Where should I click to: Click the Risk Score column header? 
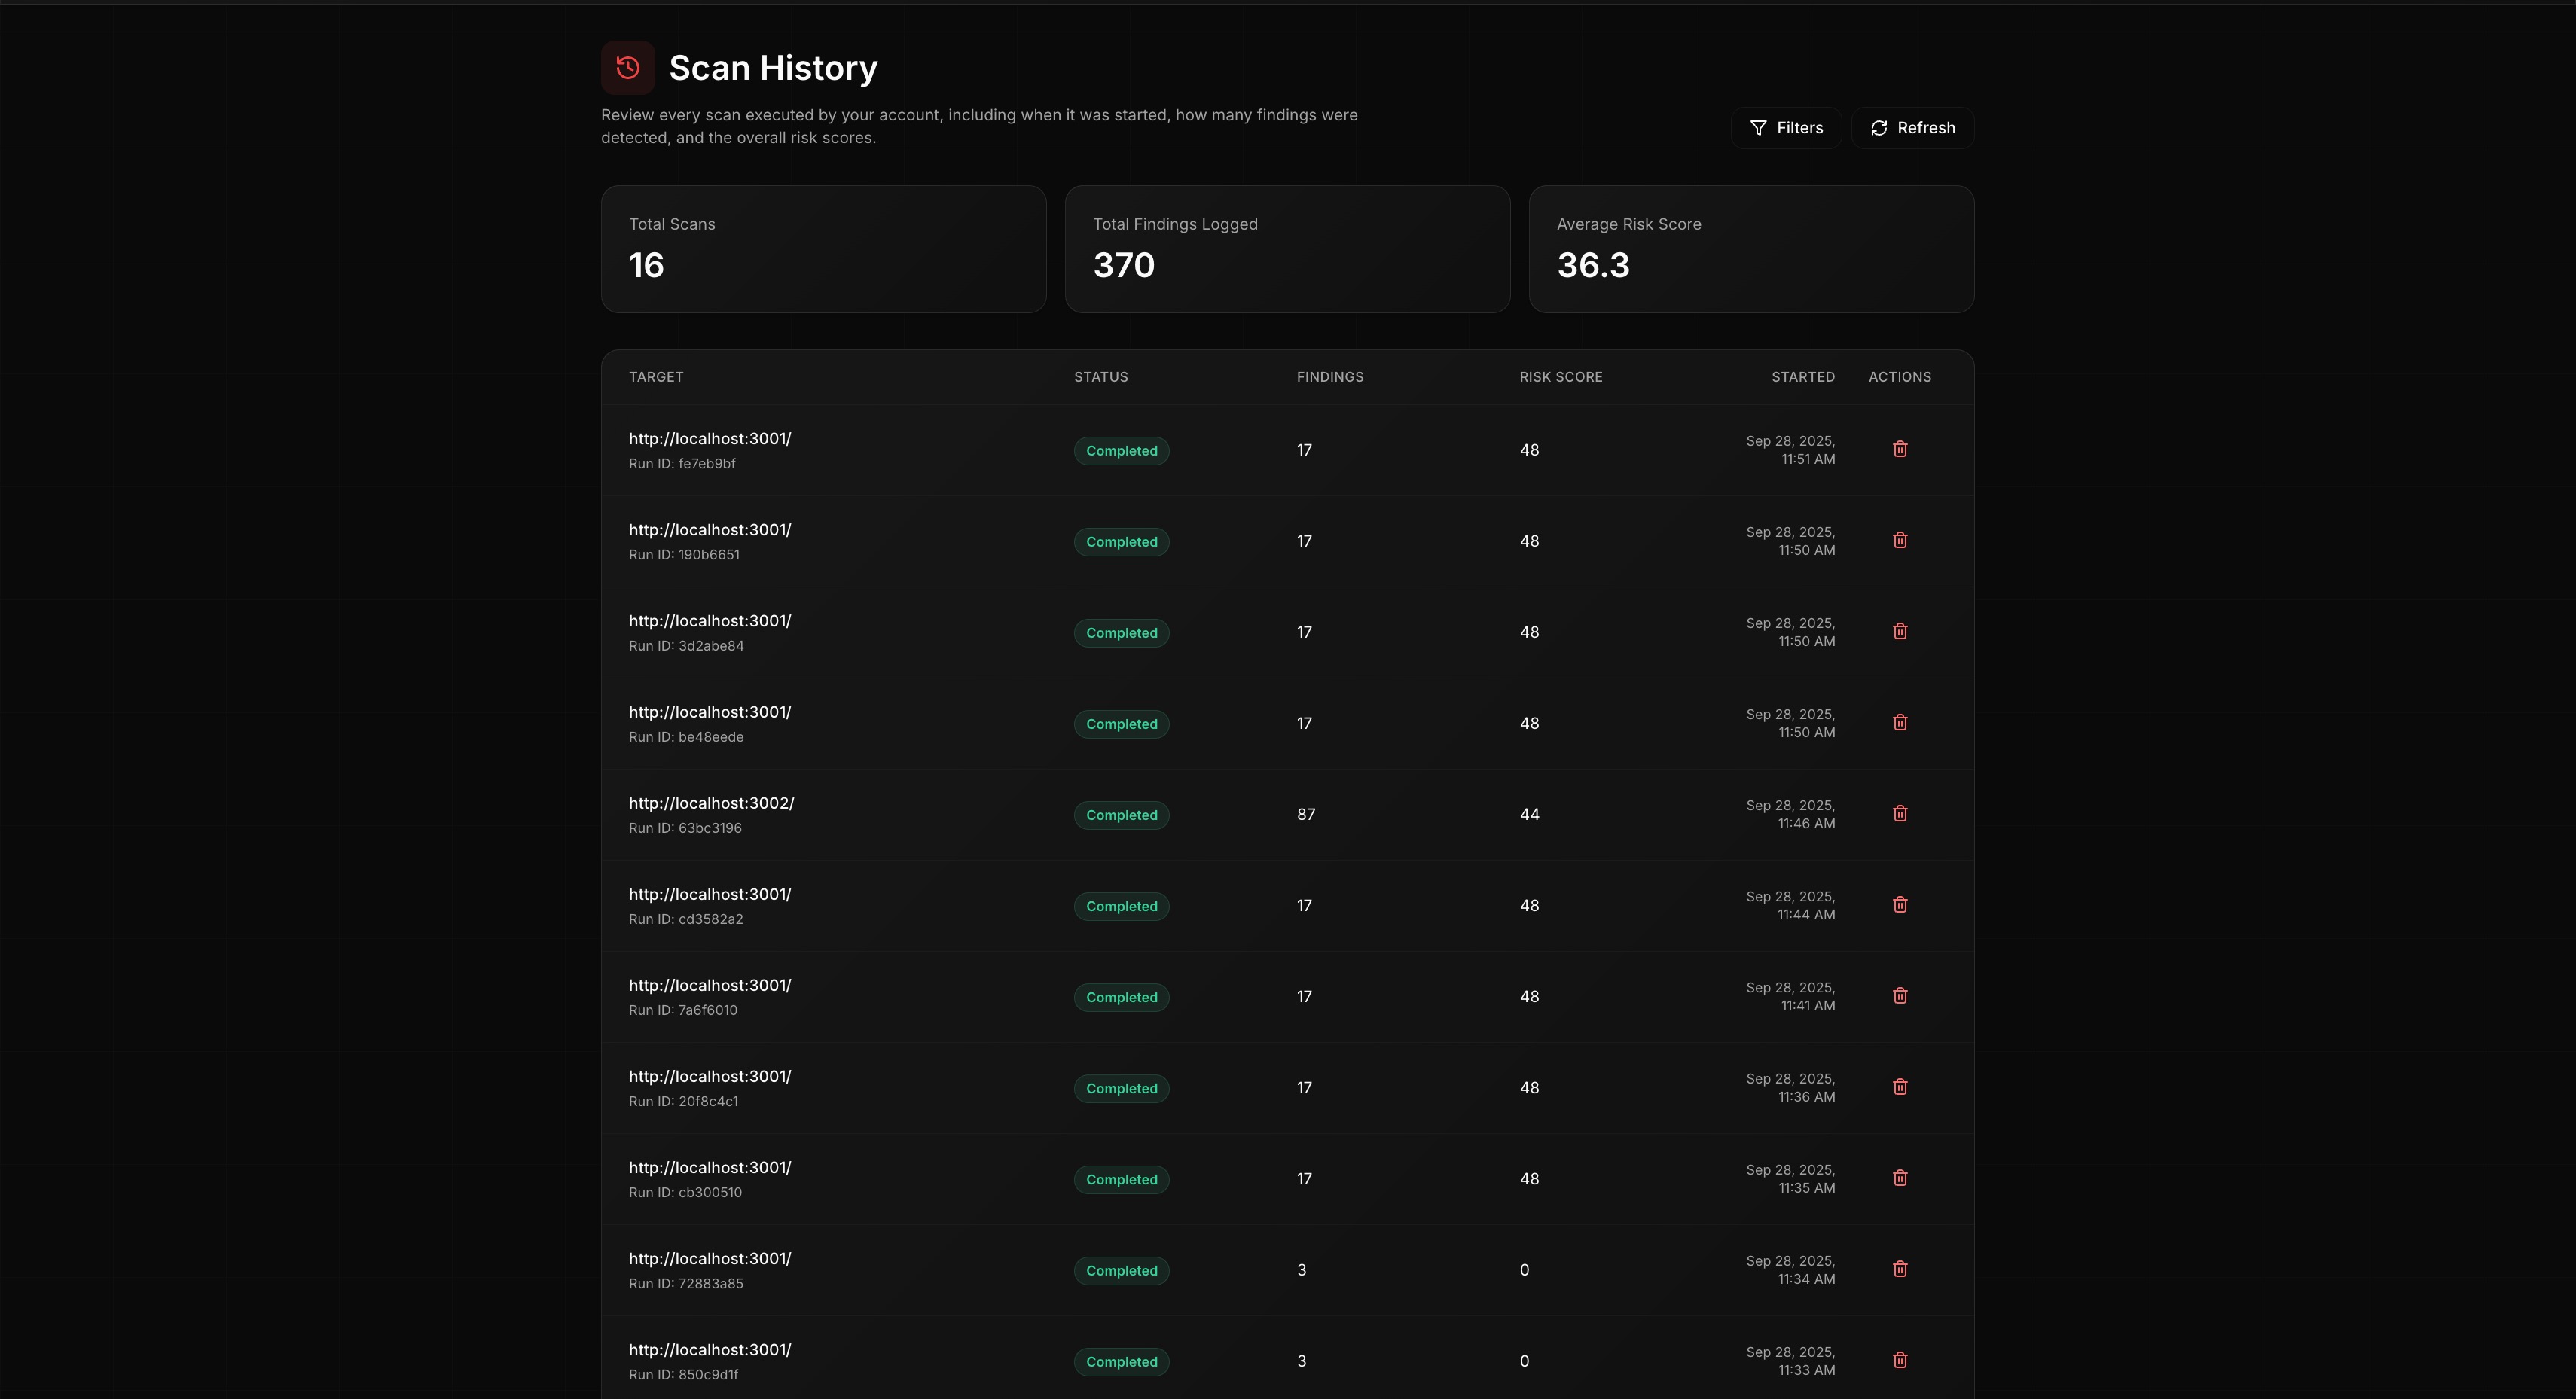click(1560, 377)
